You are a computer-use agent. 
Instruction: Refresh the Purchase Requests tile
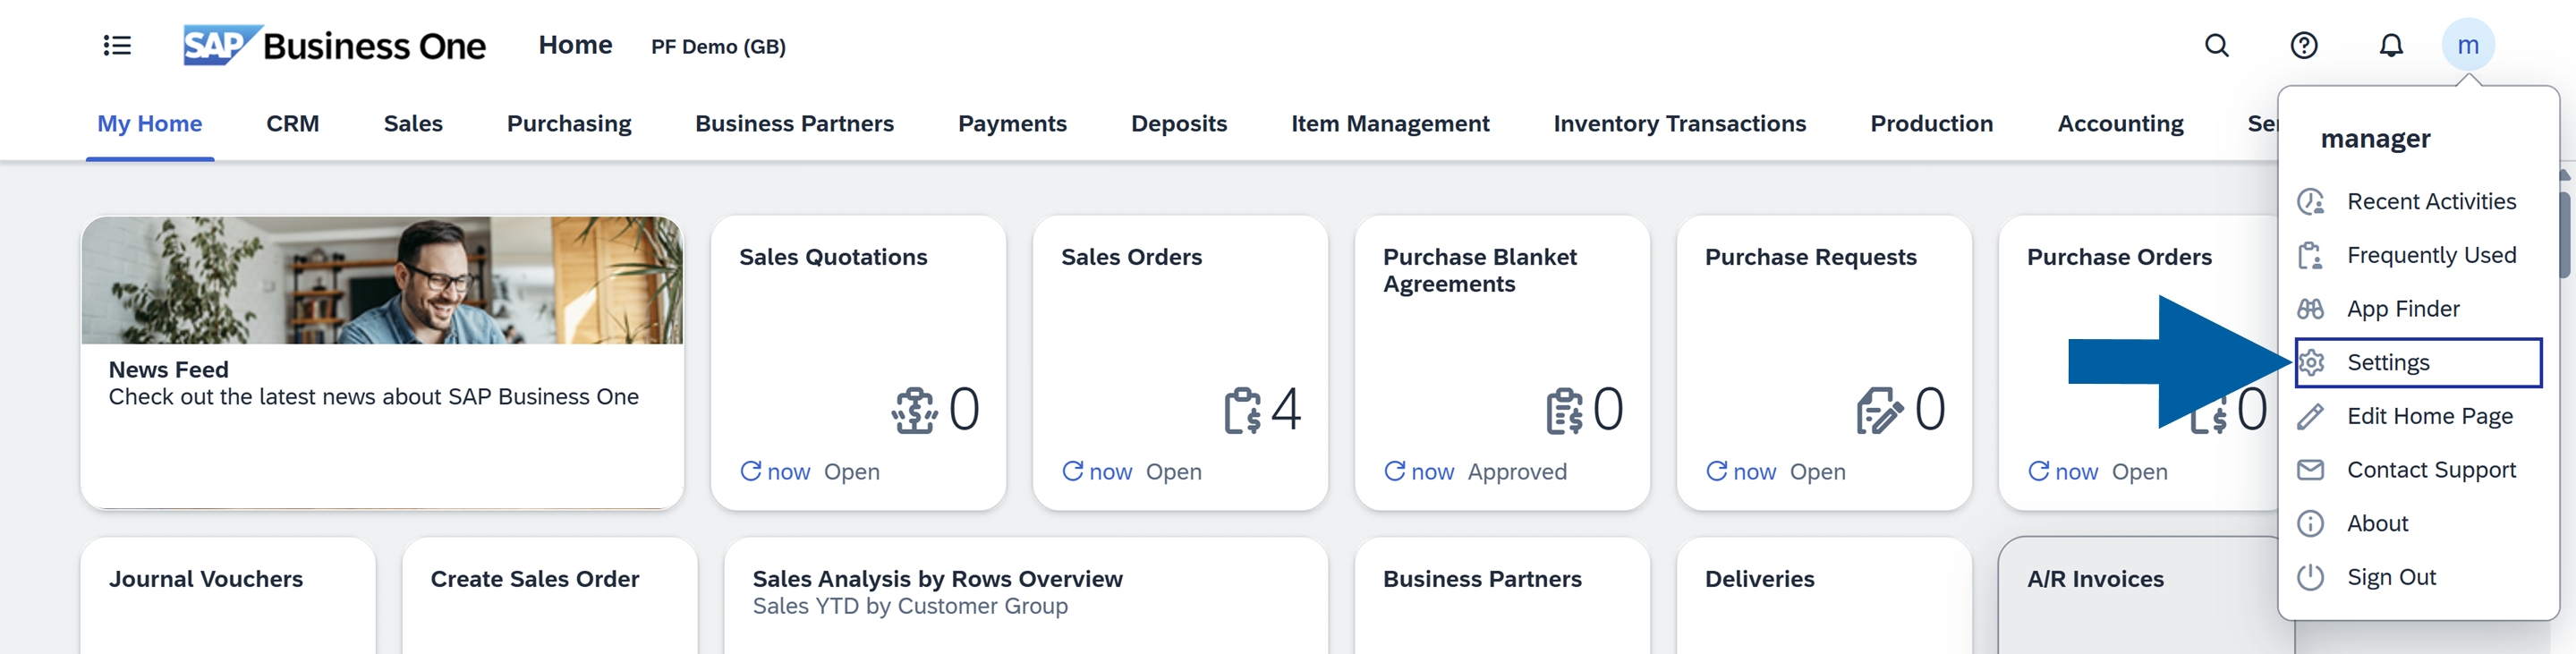click(x=1718, y=471)
